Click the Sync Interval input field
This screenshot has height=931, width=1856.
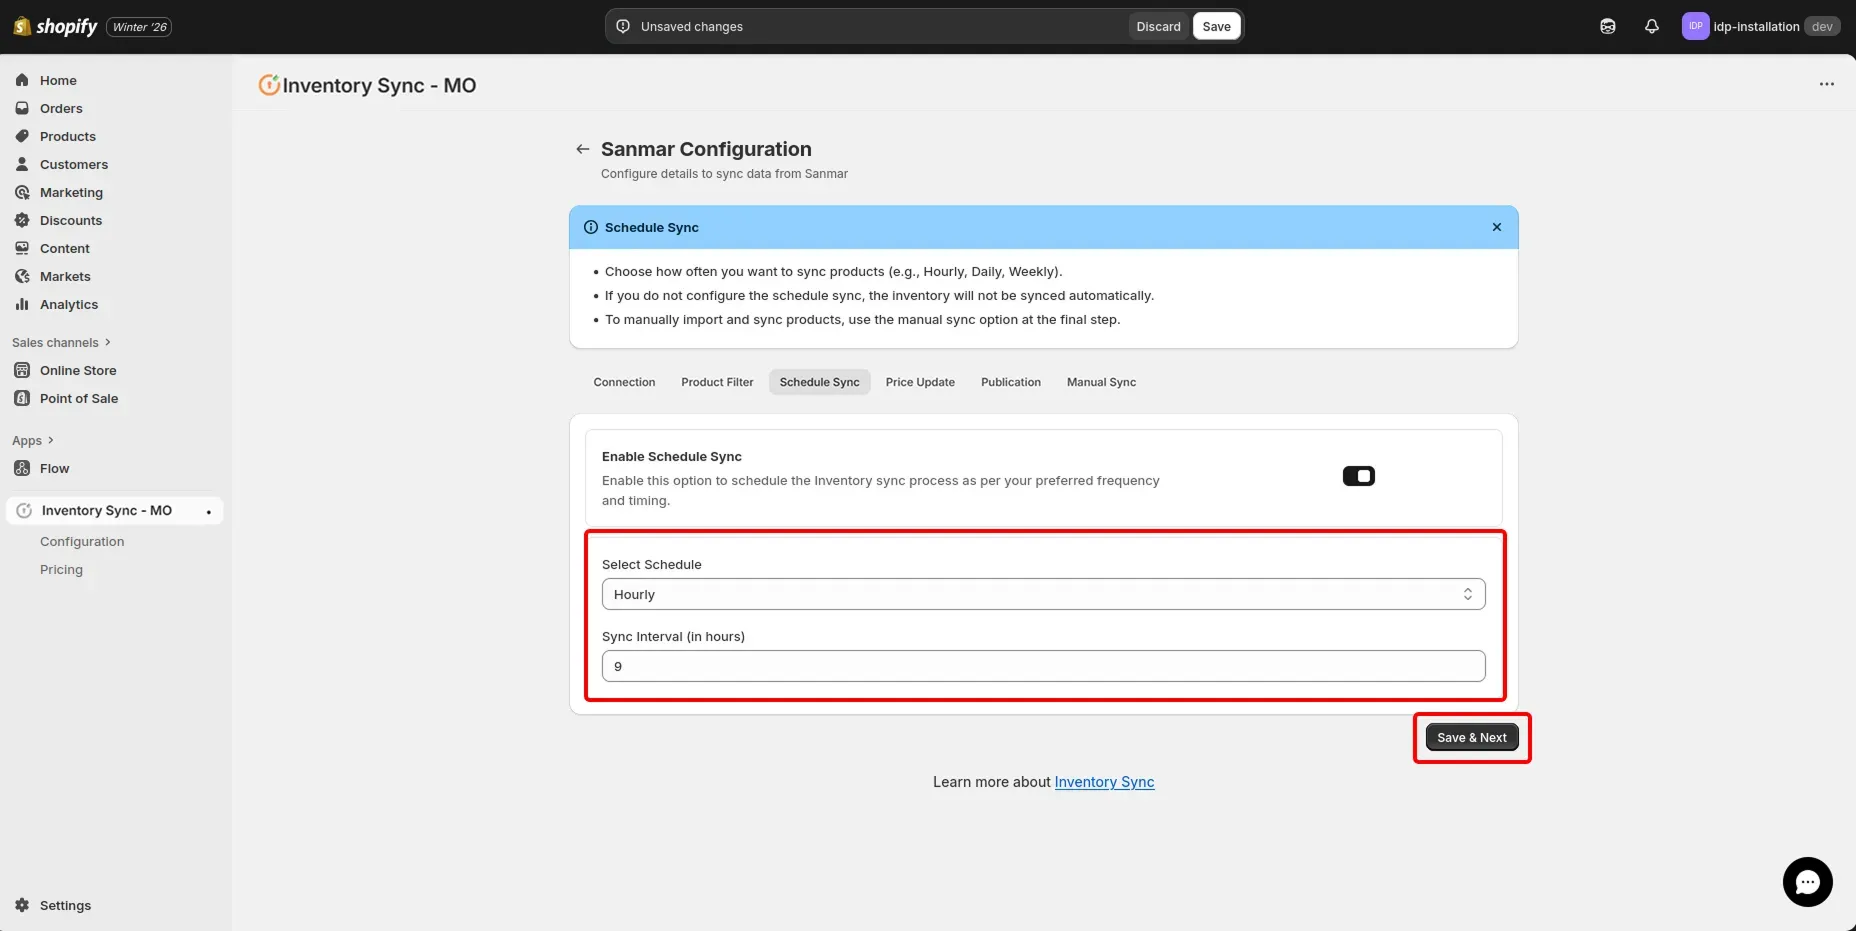1043,666
